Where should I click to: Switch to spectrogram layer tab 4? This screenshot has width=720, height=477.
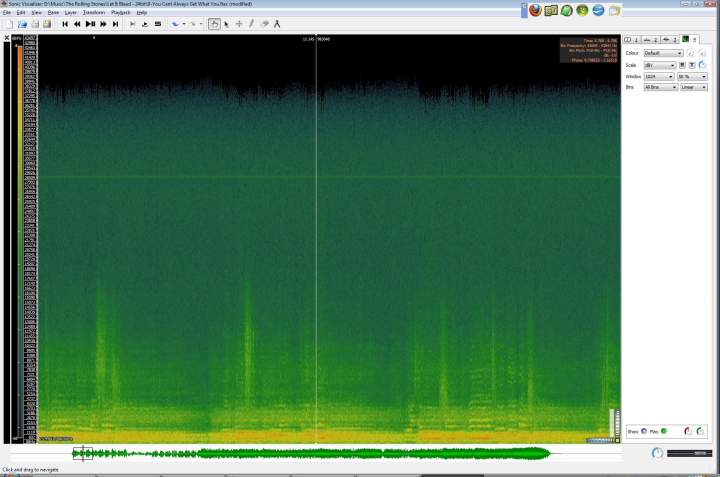[690, 39]
